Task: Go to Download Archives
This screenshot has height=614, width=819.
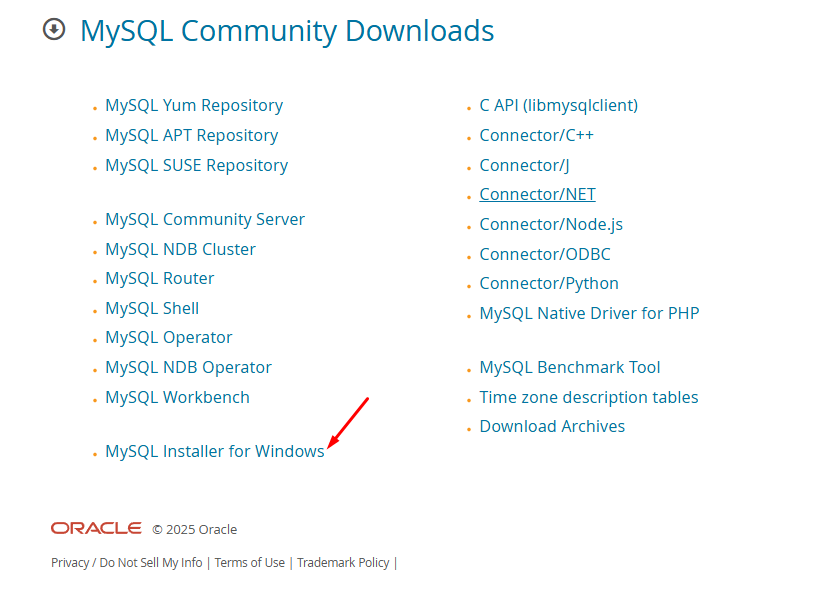Action: pos(552,427)
